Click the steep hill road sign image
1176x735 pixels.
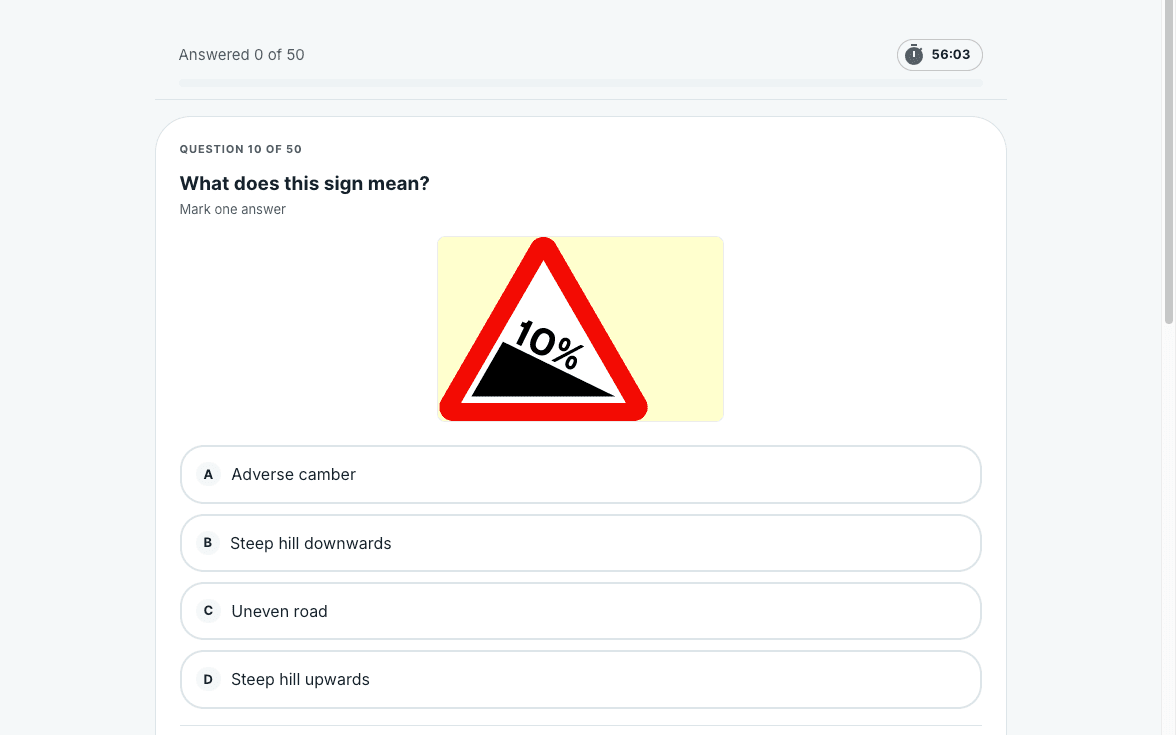pos(580,329)
